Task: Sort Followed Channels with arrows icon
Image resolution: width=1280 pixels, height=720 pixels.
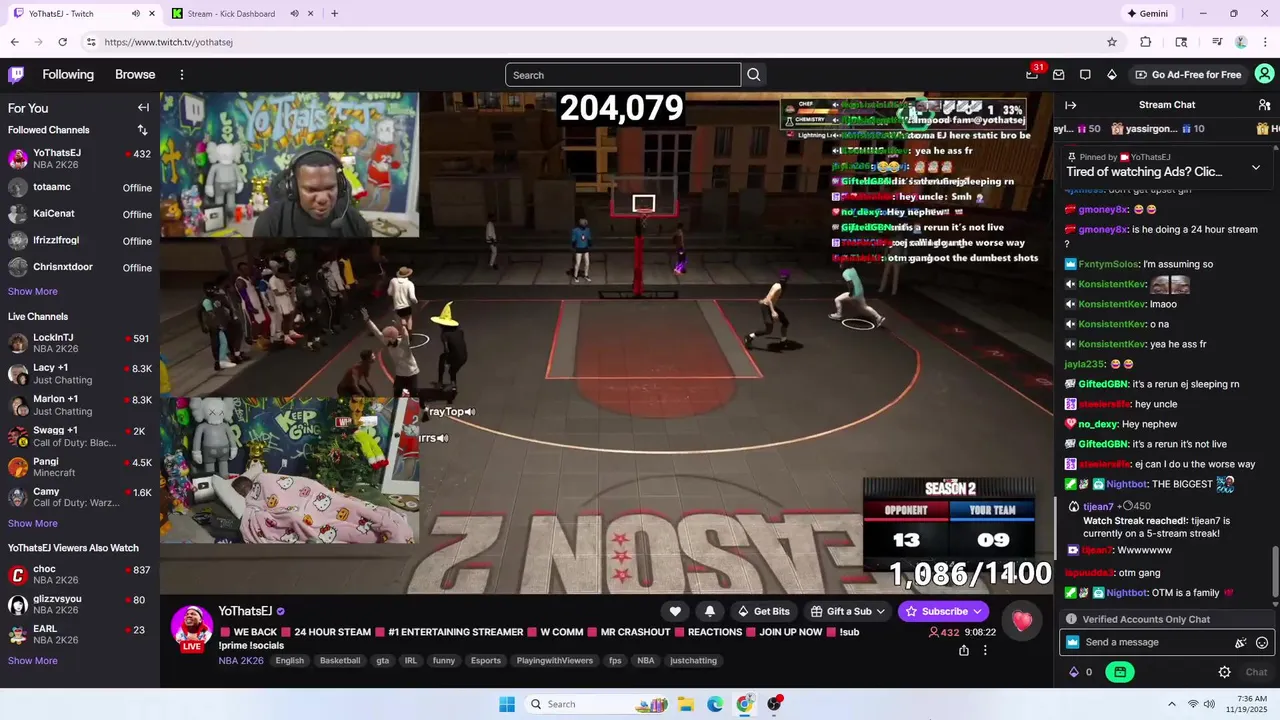Action: click(x=142, y=130)
